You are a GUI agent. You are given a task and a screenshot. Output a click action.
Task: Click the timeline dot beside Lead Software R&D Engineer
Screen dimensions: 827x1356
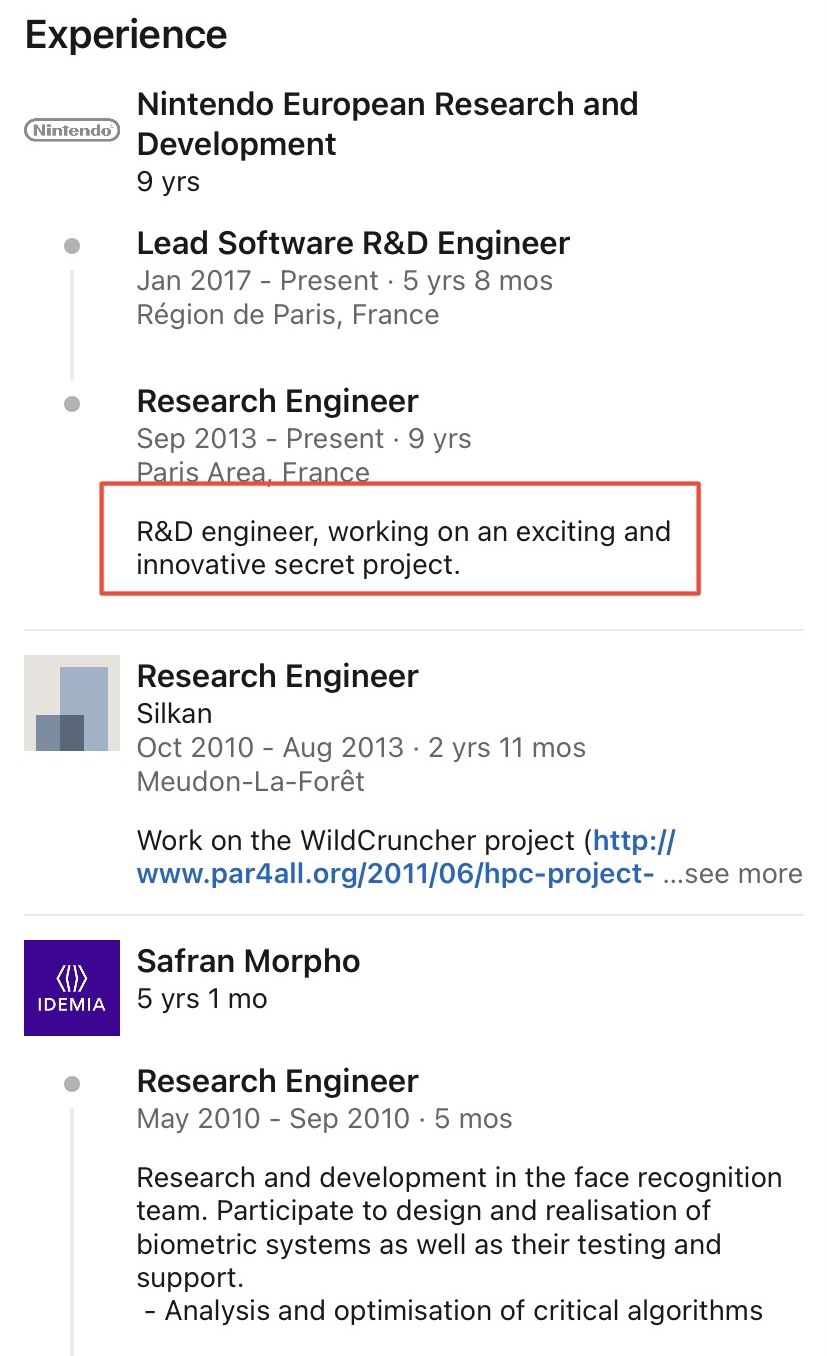click(x=72, y=245)
